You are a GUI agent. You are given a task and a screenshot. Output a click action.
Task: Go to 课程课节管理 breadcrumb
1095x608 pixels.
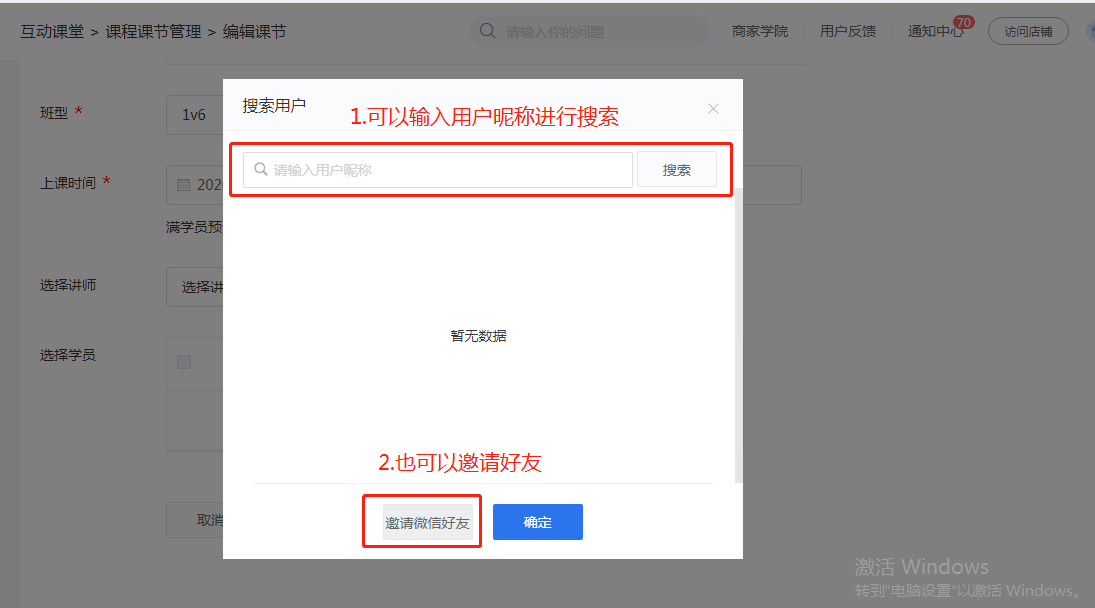click(153, 31)
